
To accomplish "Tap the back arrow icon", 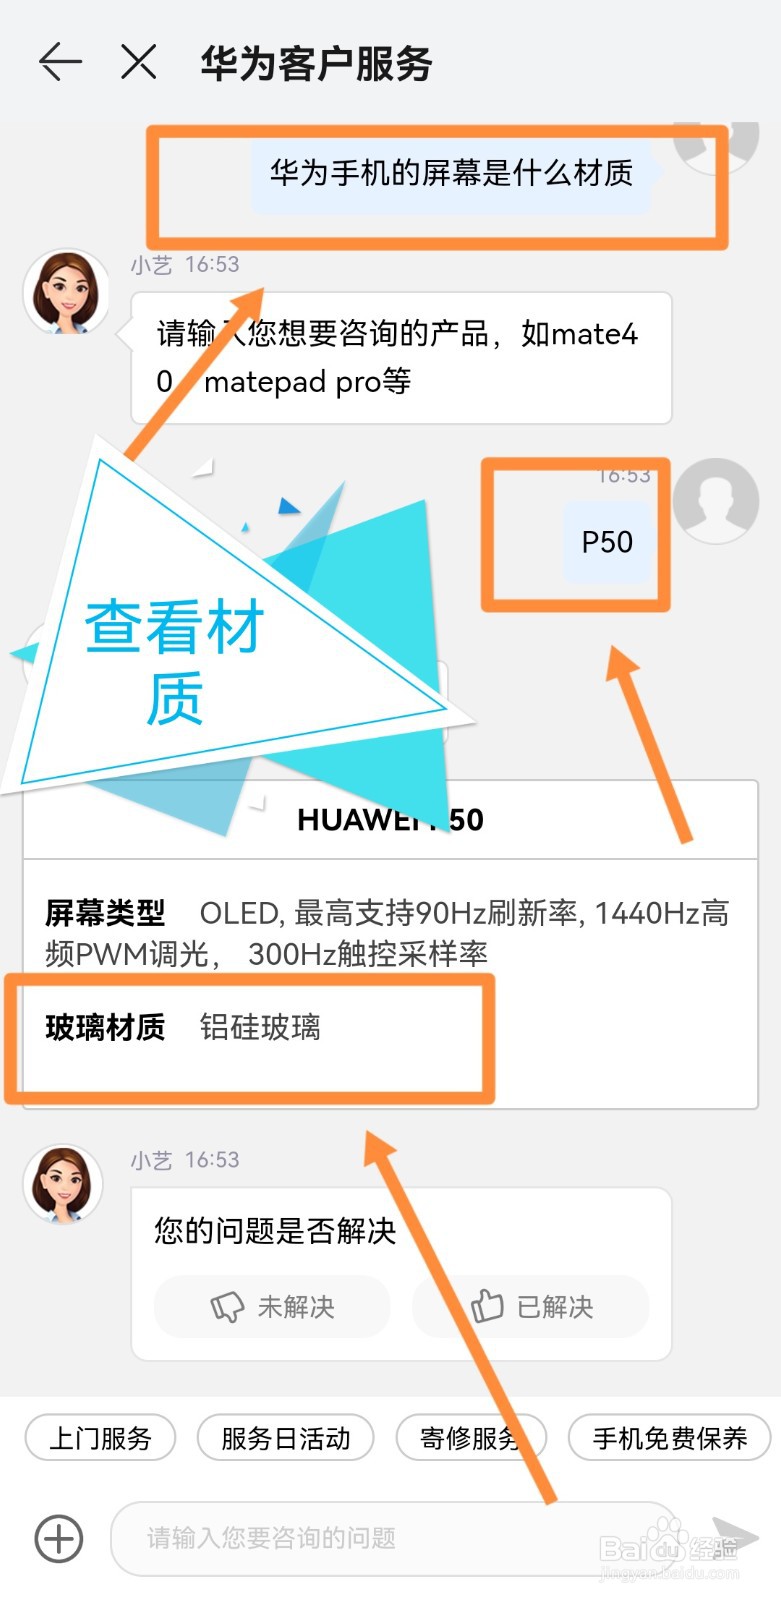I will tap(60, 62).
